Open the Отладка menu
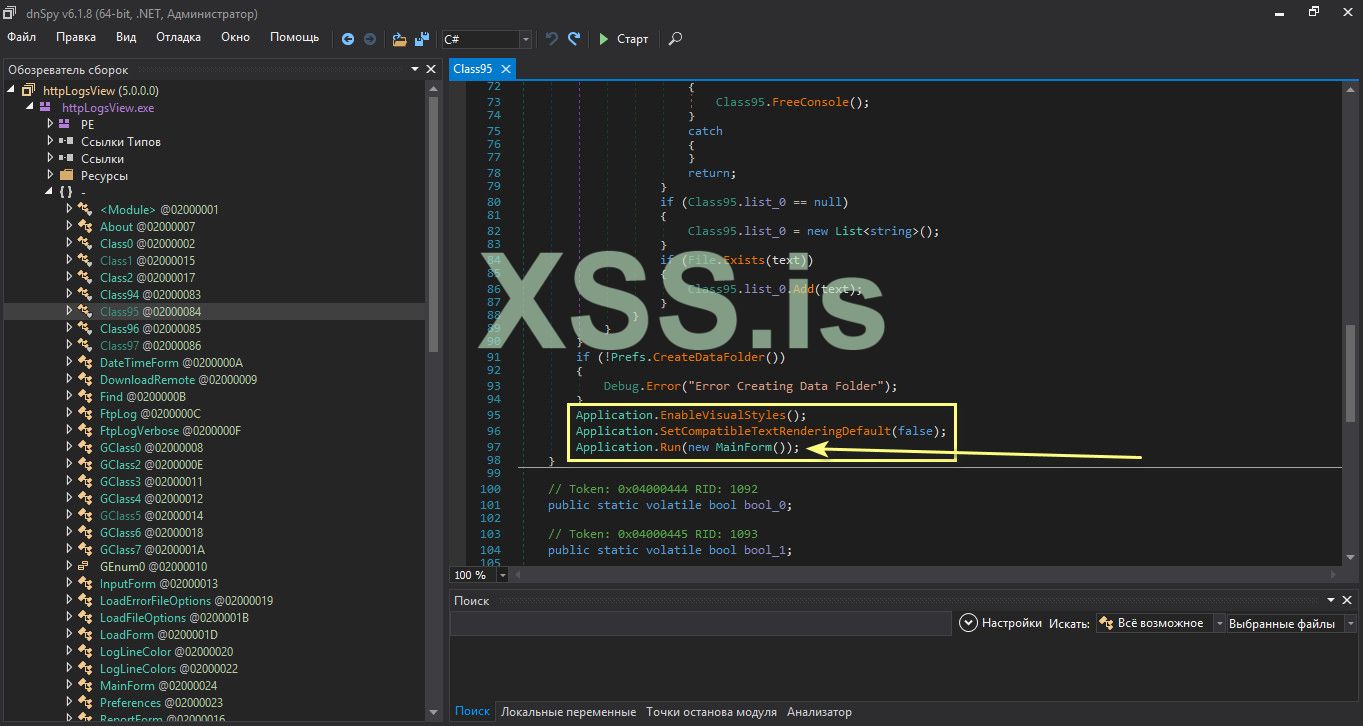The height and width of the screenshot is (726, 1363). (178, 37)
